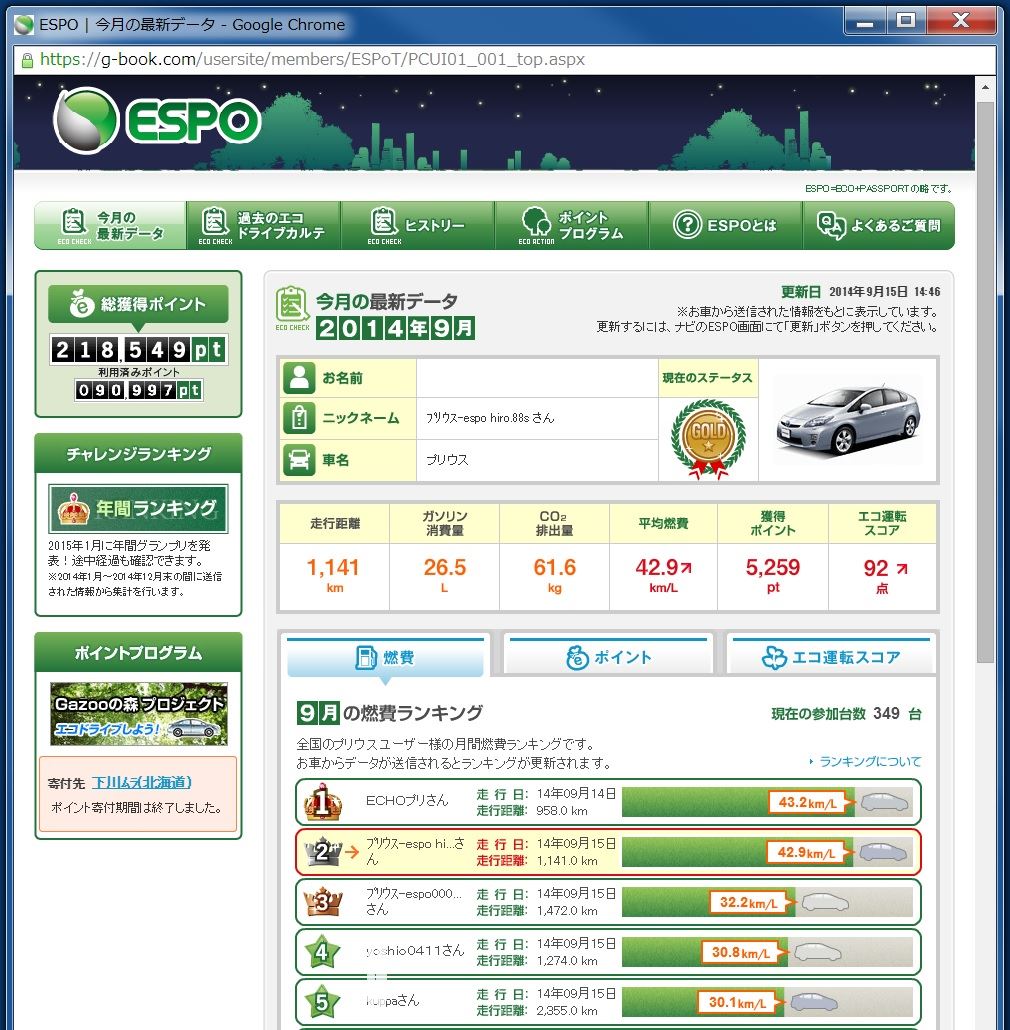Select 燃費 ranking tab
1010x1030 pixels.
[385, 657]
